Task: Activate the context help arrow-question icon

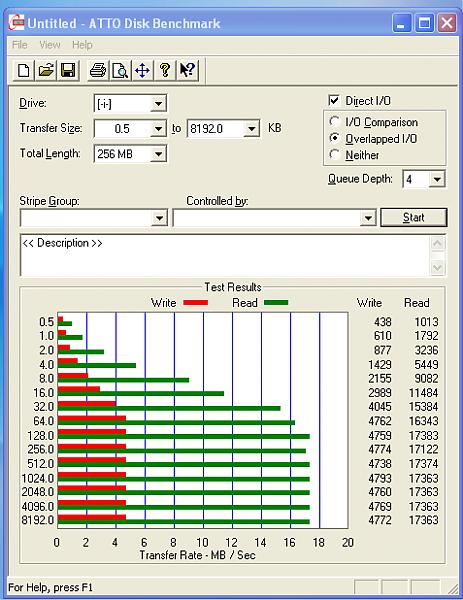Action: [x=187, y=70]
